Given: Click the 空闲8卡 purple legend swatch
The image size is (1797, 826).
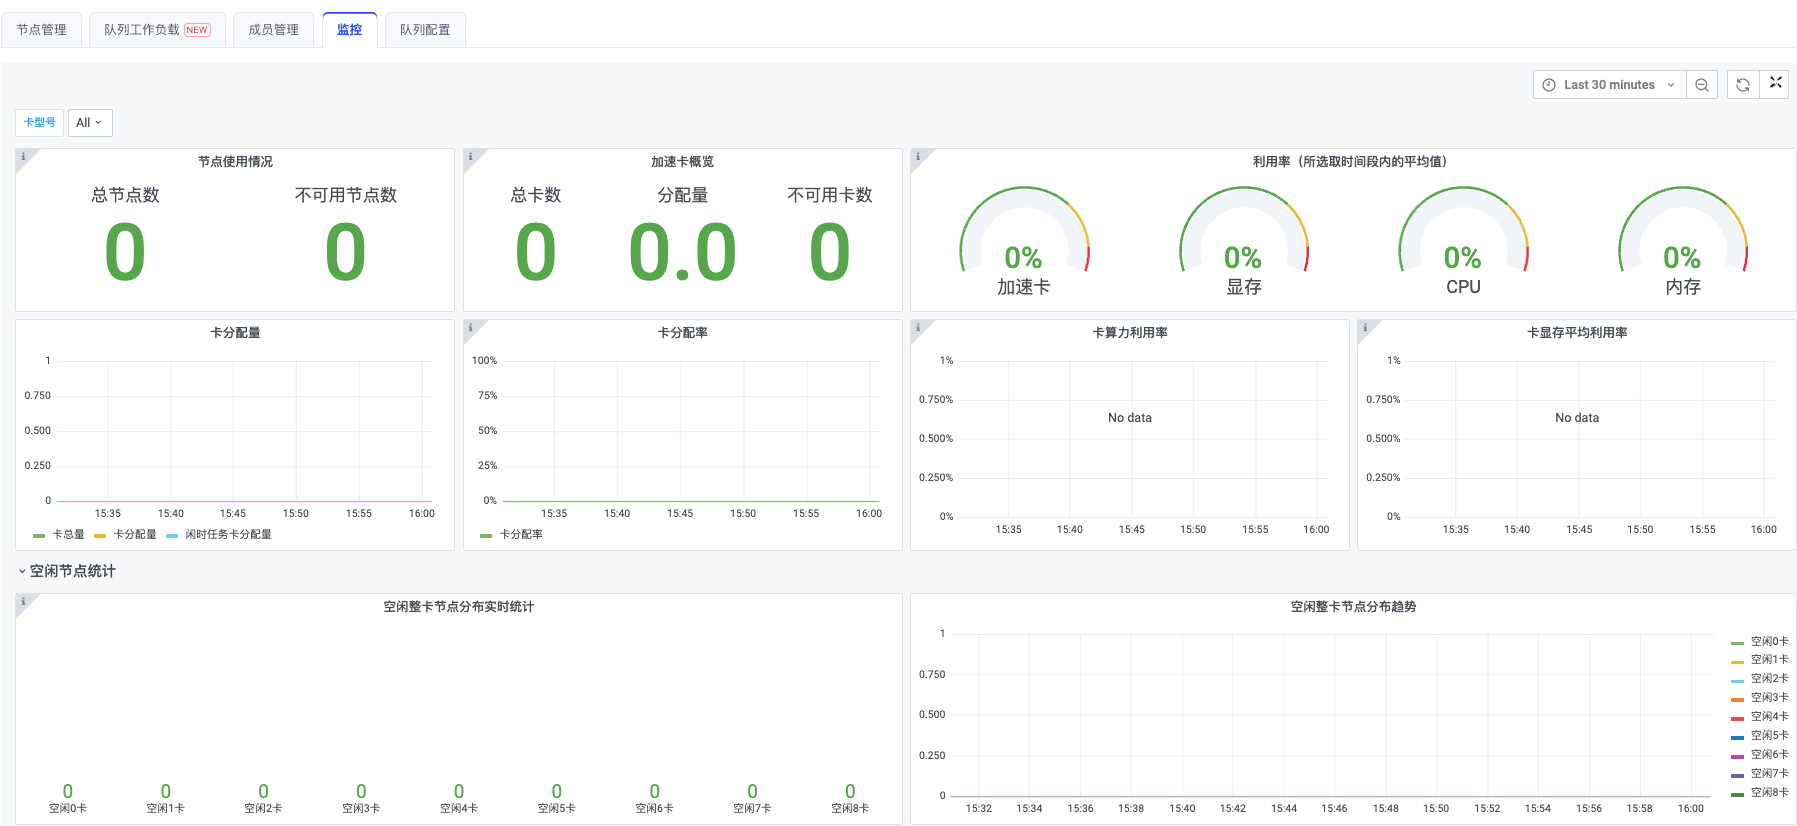Looking at the screenshot, I should (1738, 793).
